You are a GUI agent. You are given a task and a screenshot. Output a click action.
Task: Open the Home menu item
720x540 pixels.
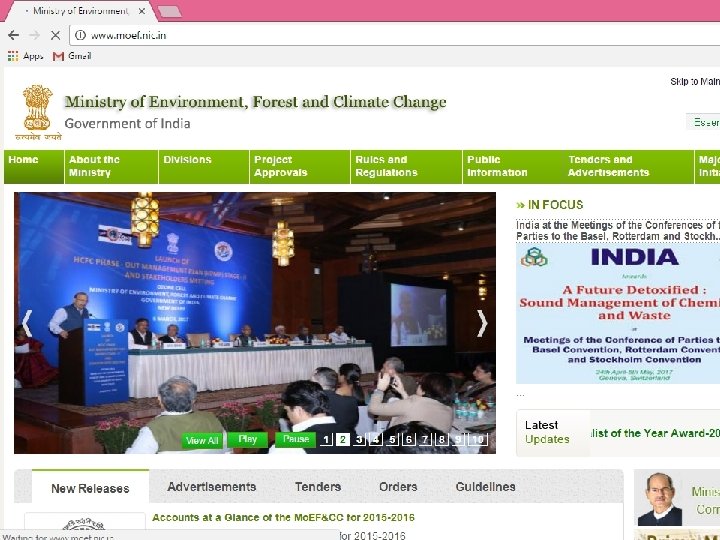34,167
